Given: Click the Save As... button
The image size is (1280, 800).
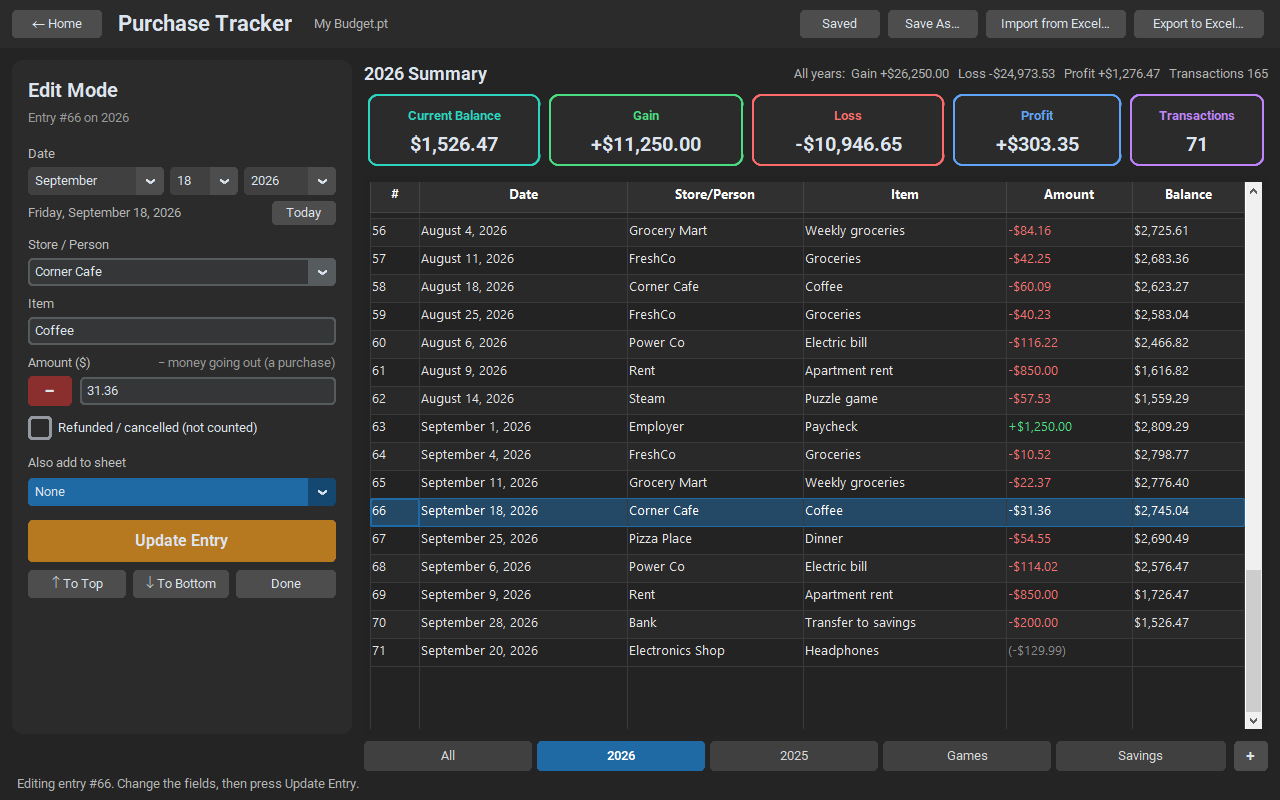Looking at the screenshot, I should (933, 24).
